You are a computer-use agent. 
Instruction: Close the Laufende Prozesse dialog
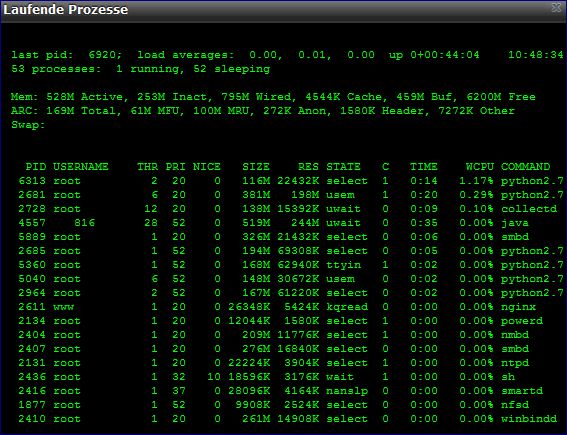click(x=557, y=8)
